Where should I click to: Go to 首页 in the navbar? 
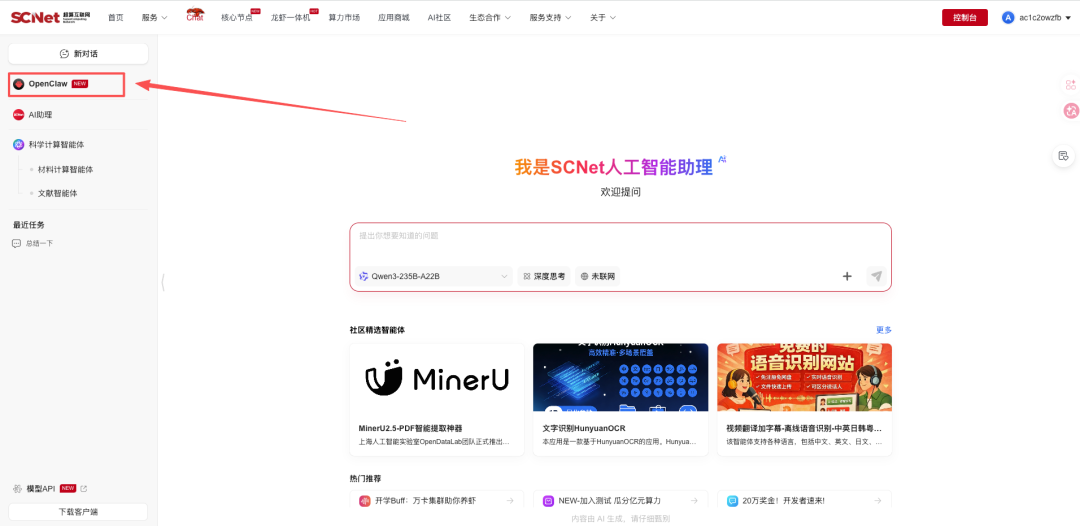116,18
